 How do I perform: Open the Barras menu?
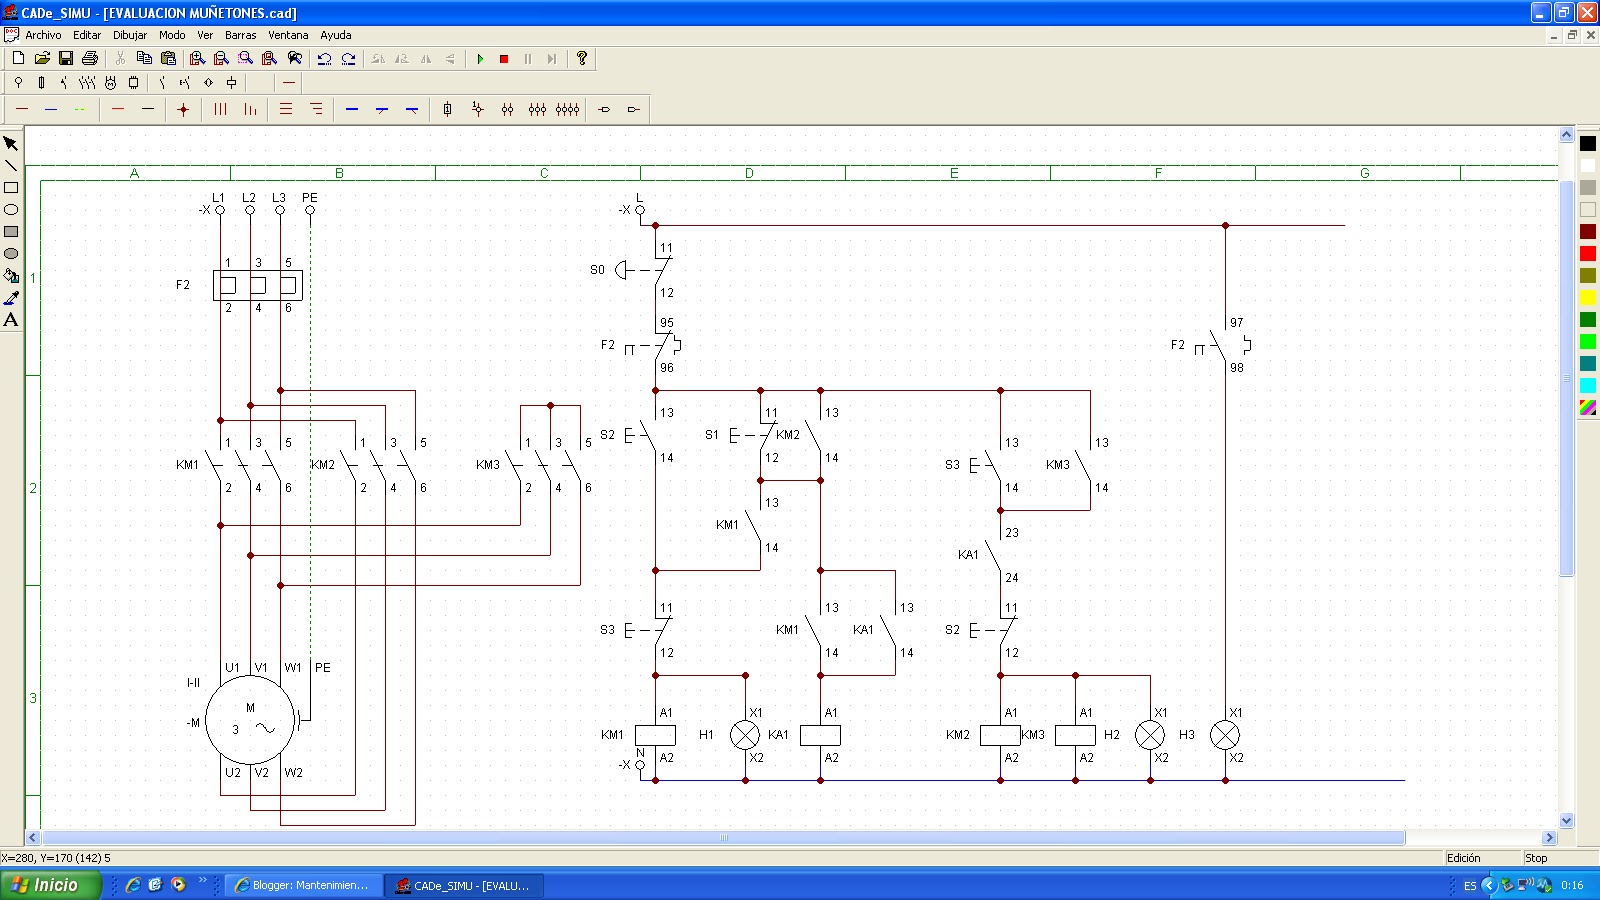click(x=240, y=35)
